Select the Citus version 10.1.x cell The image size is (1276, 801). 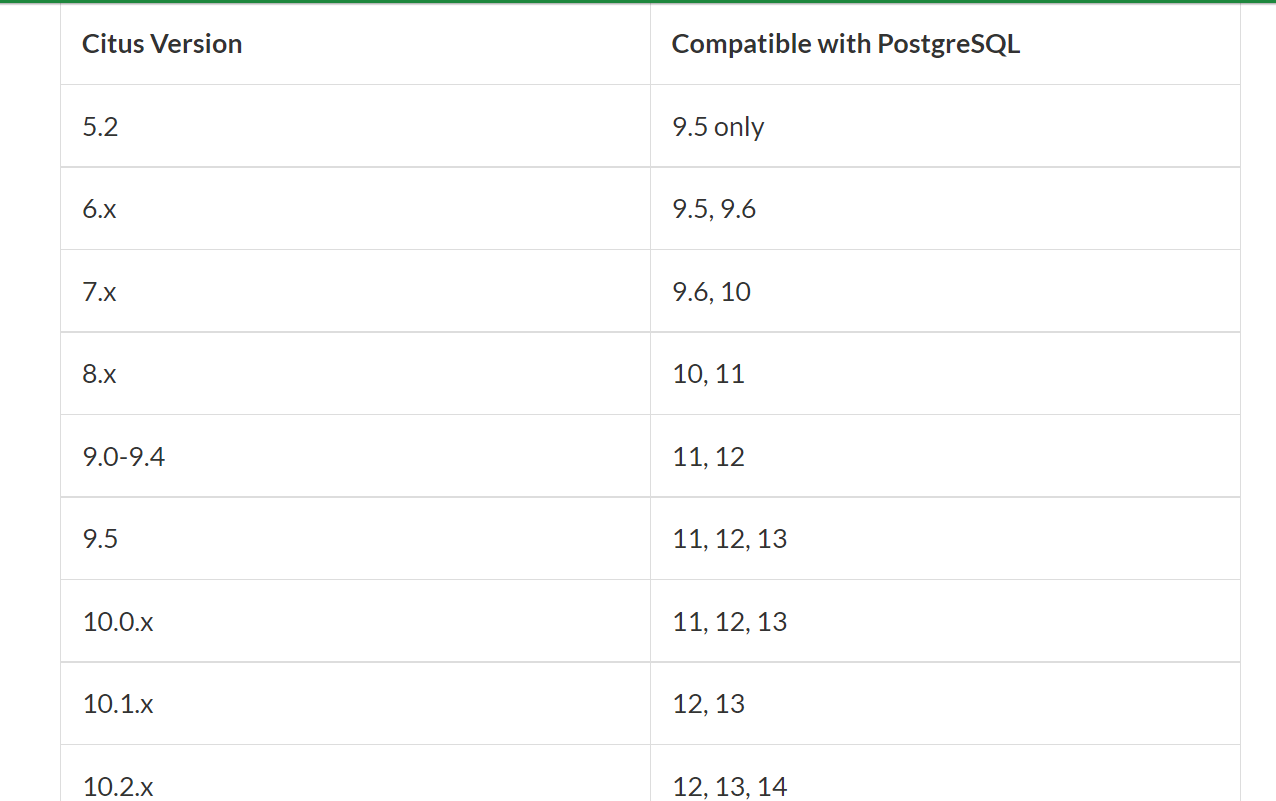[118, 704]
